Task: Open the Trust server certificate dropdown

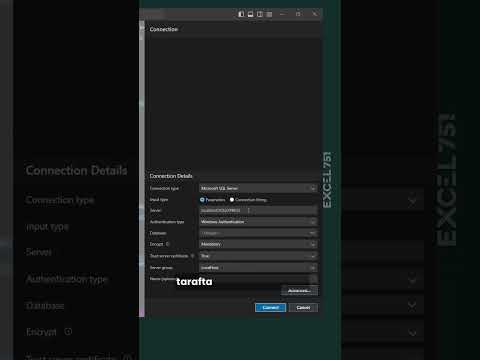Action: pos(258,256)
